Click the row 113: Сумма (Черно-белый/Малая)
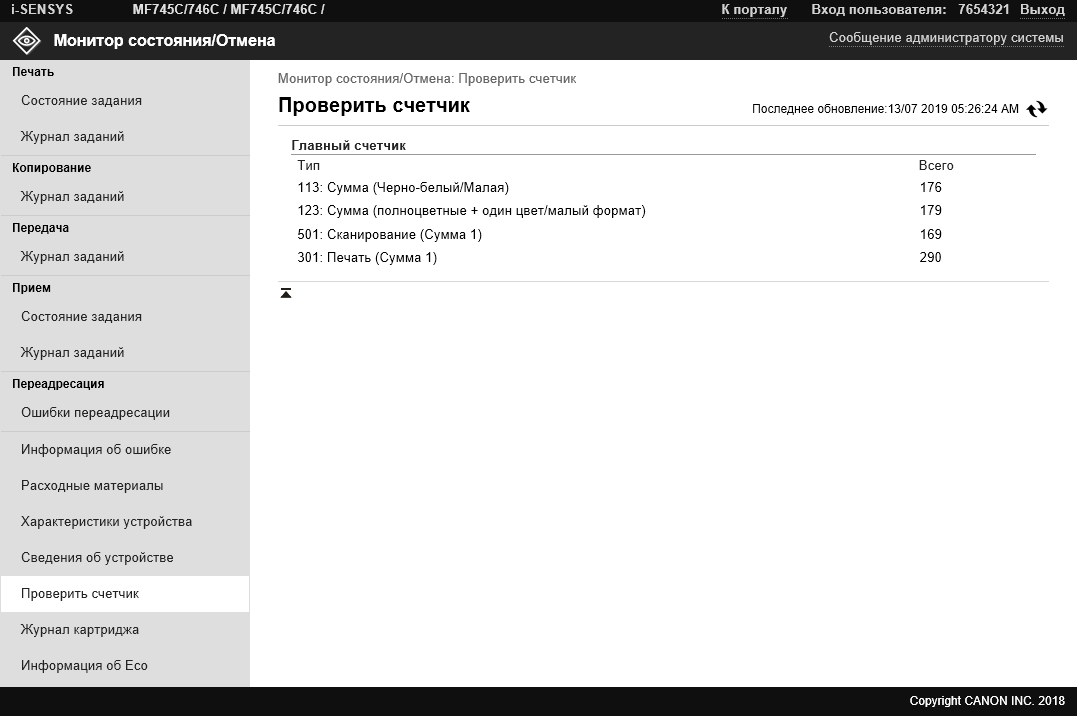The height and width of the screenshot is (716, 1077). coord(663,188)
